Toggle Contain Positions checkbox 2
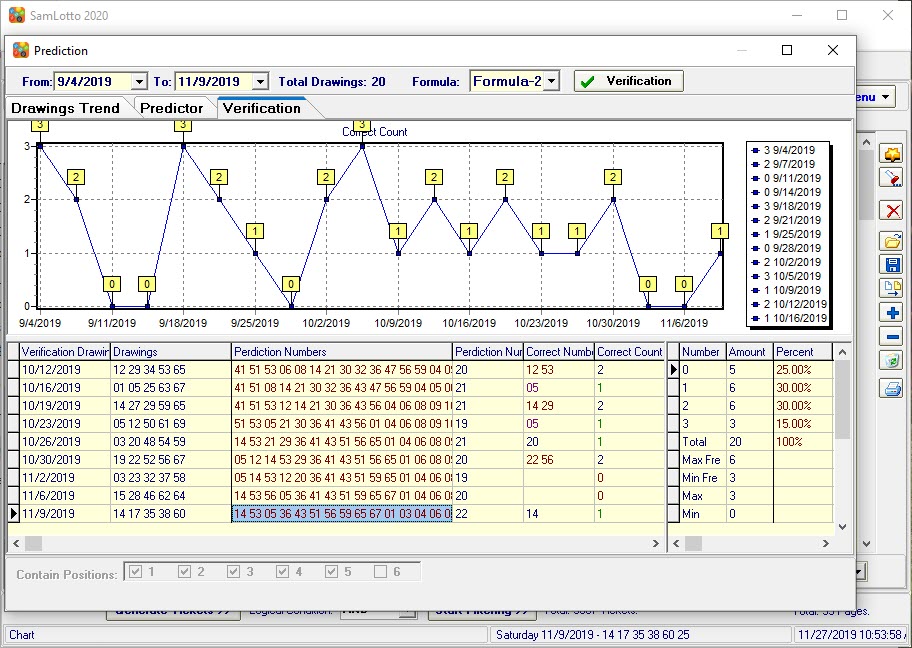The height and width of the screenshot is (648, 912). pyautogui.click(x=184, y=572)
